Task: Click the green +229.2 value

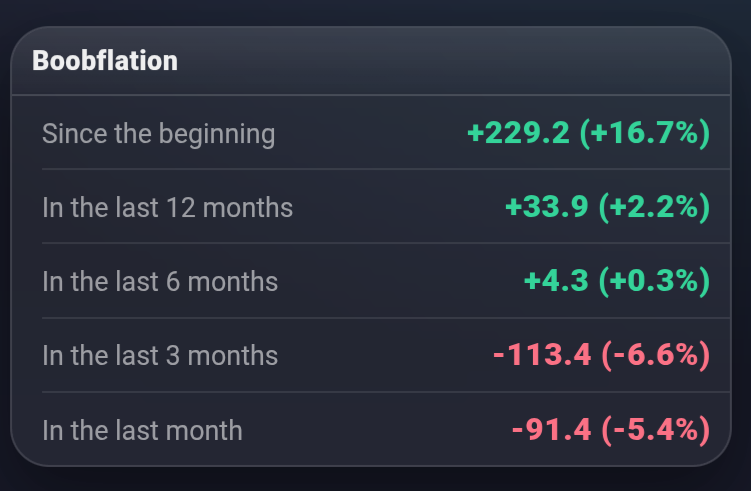Action: [518, 133]
